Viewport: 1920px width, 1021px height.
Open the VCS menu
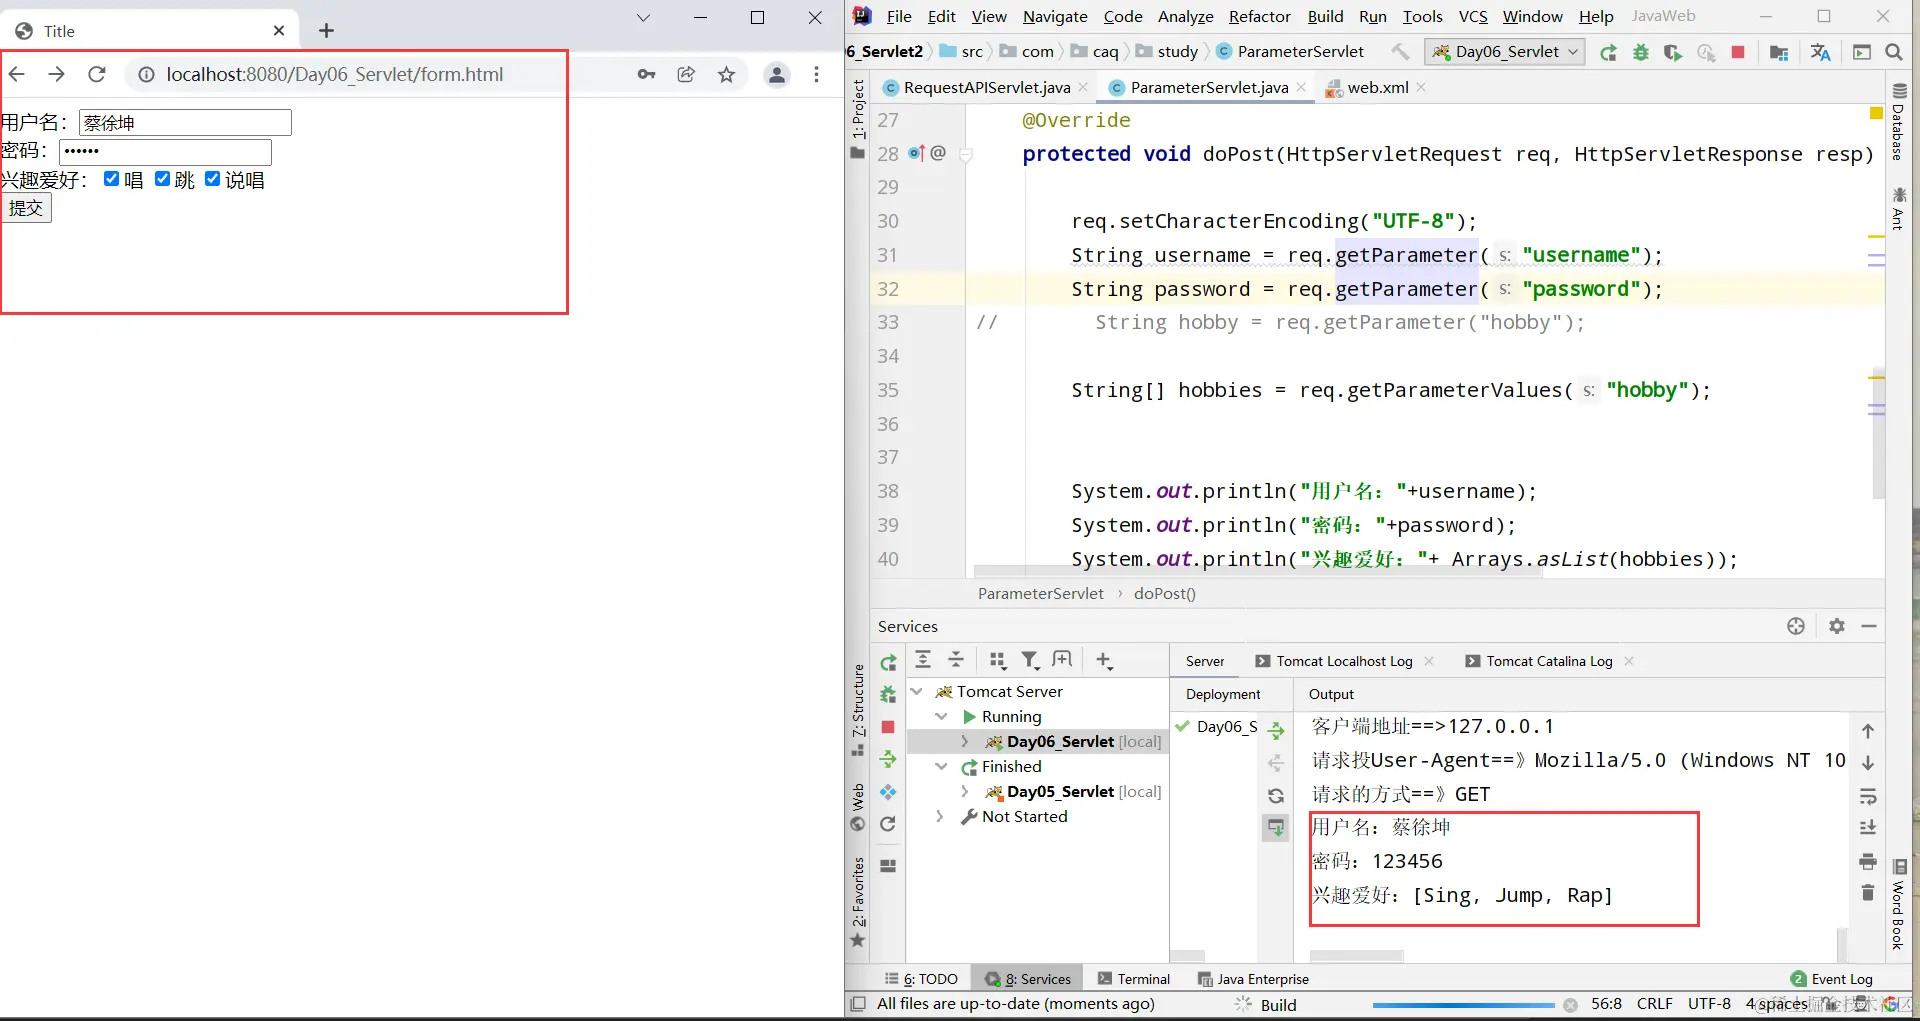tap(1473, 16)
